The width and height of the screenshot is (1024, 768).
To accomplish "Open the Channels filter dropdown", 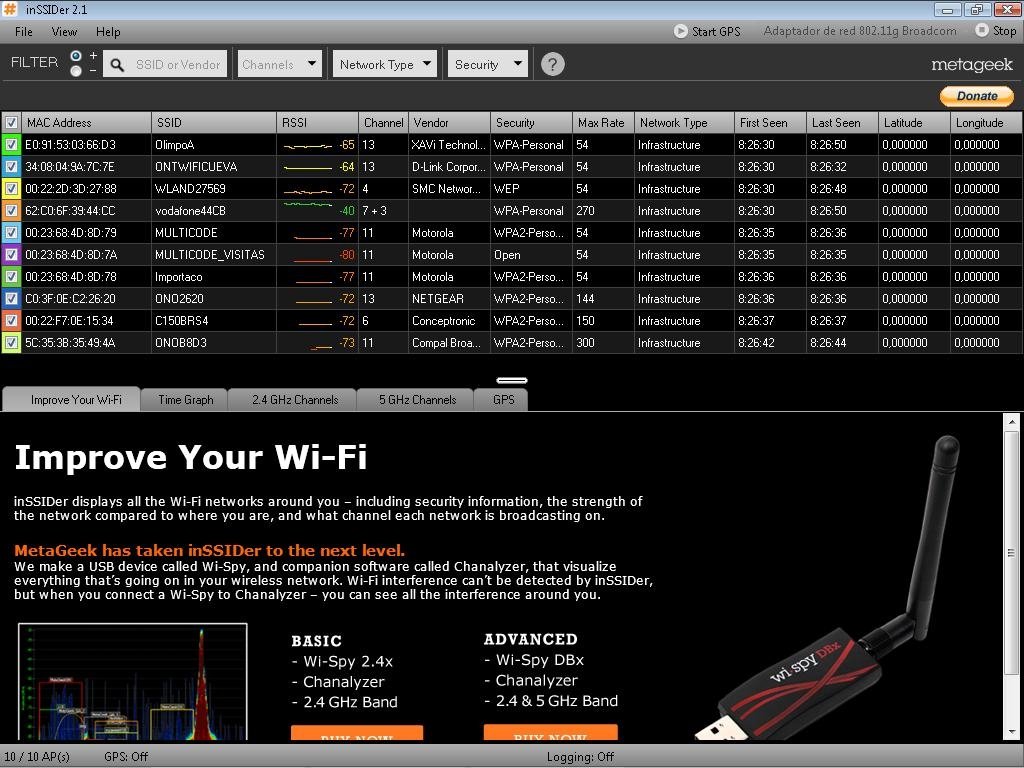I will pyautogui.click(x=280, y=64).
